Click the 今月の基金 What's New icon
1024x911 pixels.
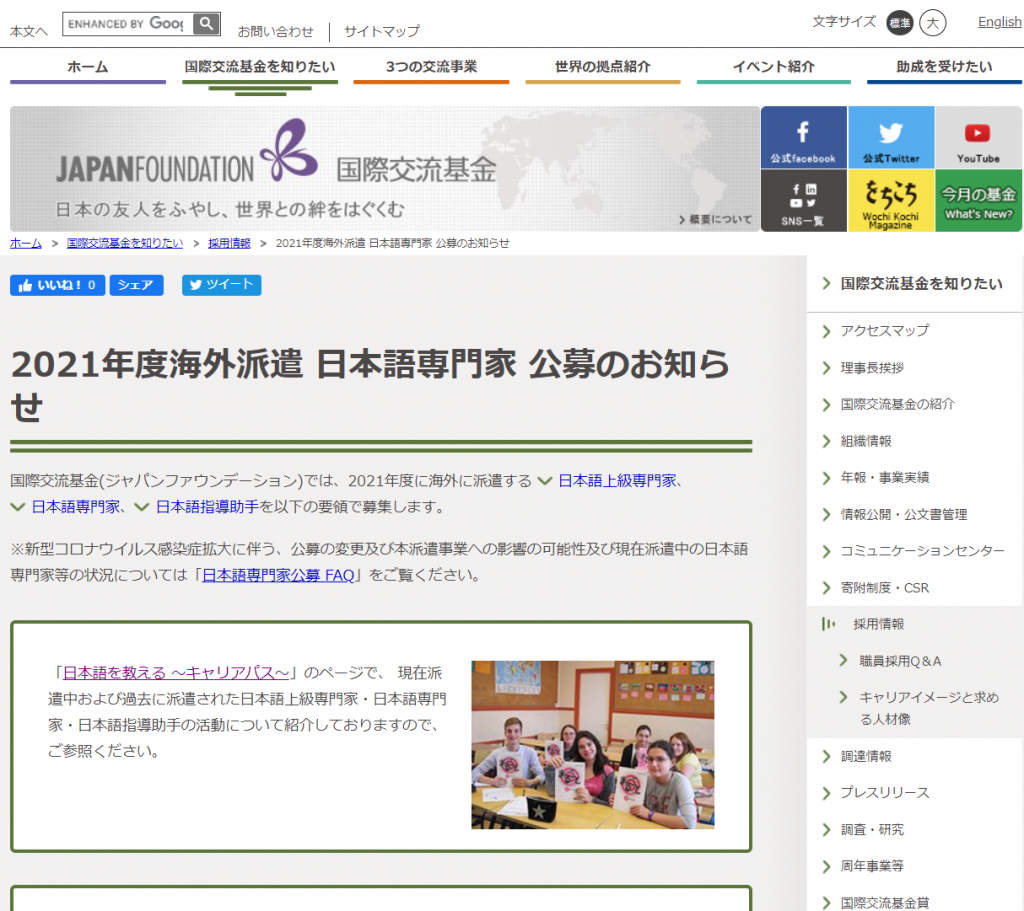tap(978, 201)
